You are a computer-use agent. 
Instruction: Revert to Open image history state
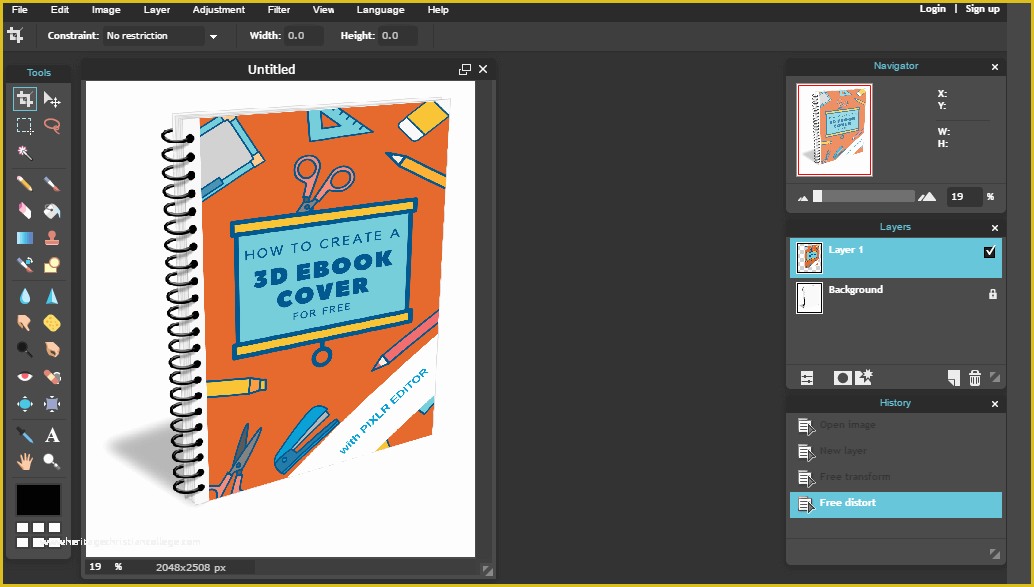(896, 425)
